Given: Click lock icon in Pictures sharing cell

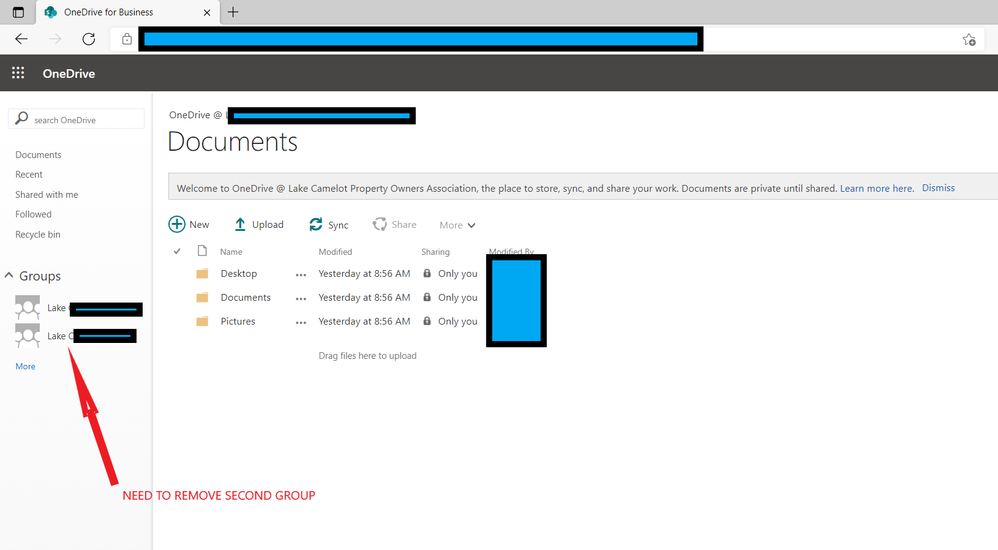Looking at the screenshot, I should pos(427,321).
